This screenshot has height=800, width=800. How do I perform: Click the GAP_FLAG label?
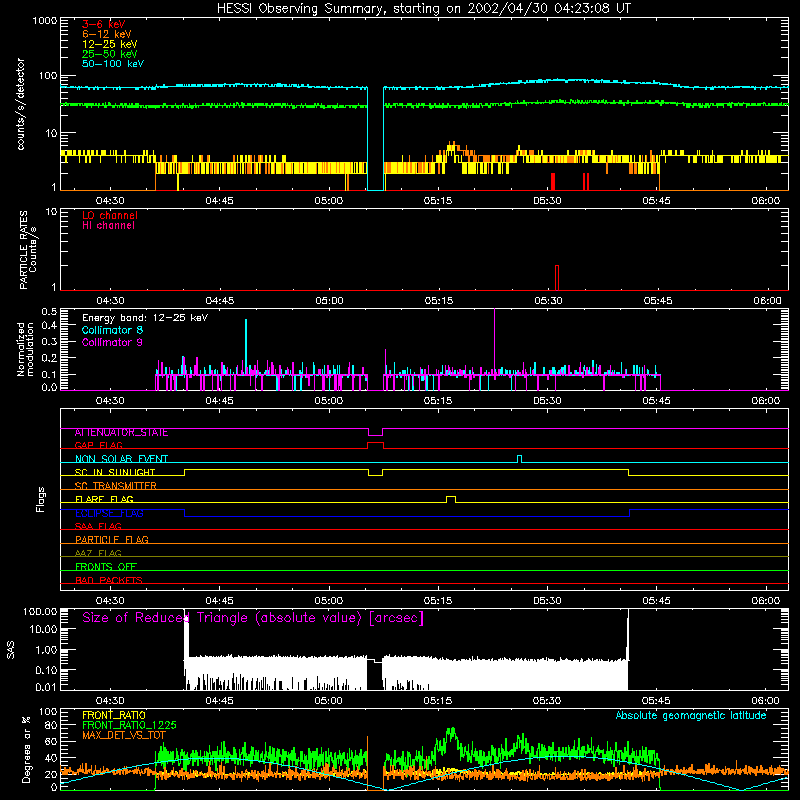tap(98, 445)
